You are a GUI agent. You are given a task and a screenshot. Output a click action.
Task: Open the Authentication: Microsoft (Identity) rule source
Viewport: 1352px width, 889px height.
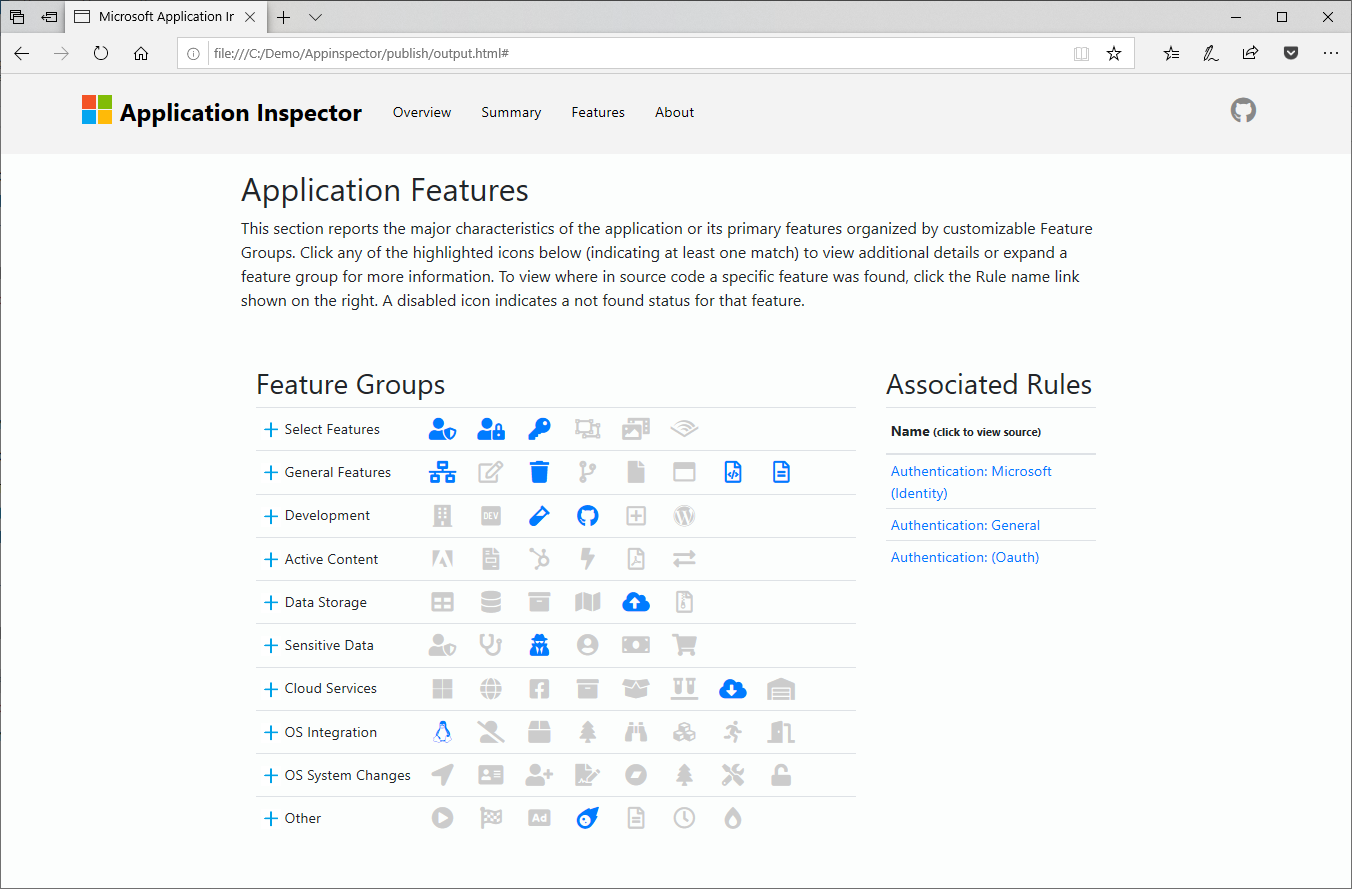tap(971, 481)
